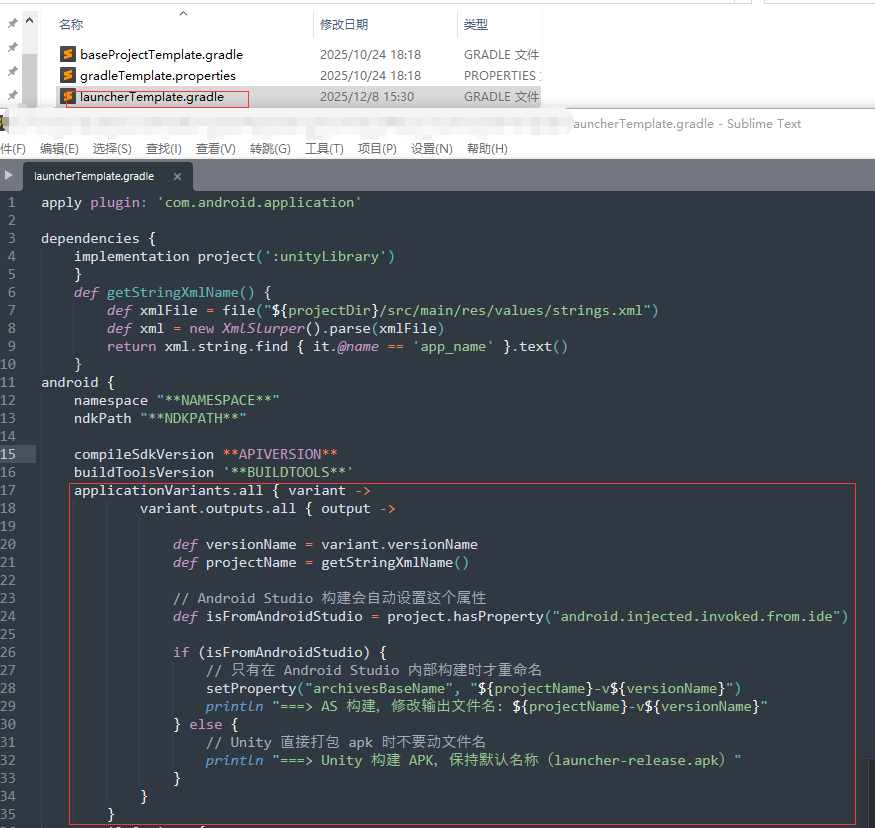Click line number 17 in gutter
Screen dimensions: 875x828
pyautogui.click(x=8, y=490)
